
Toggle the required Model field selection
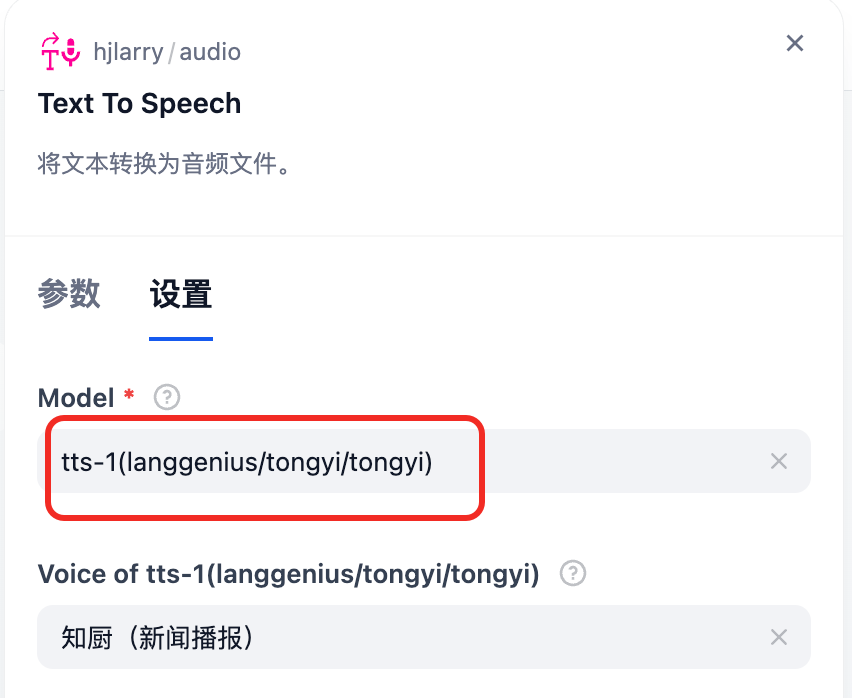400,461
